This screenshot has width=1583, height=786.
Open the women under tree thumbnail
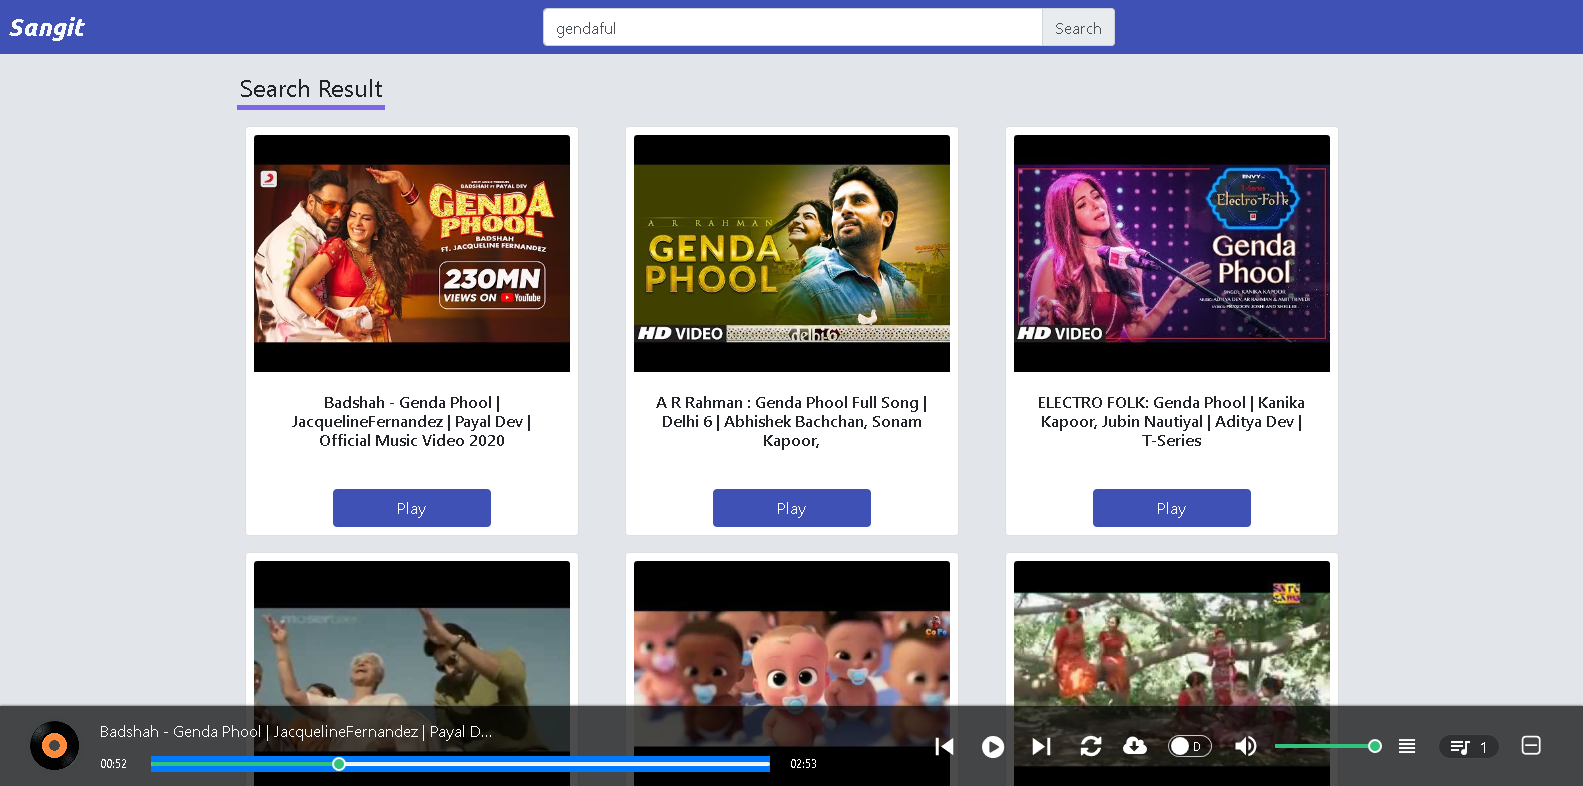point(1172,633)
